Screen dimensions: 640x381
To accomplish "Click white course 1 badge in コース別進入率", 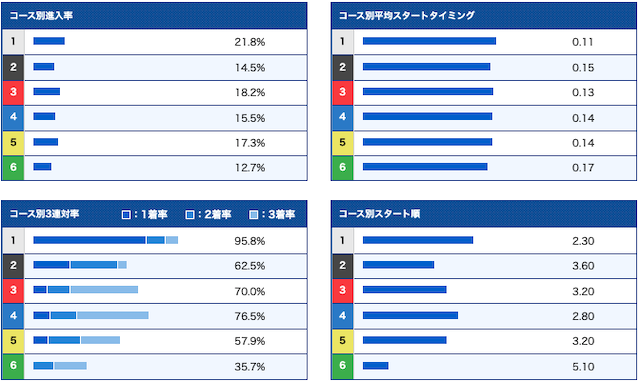I will pyautogui.click(x=13, y=42).
